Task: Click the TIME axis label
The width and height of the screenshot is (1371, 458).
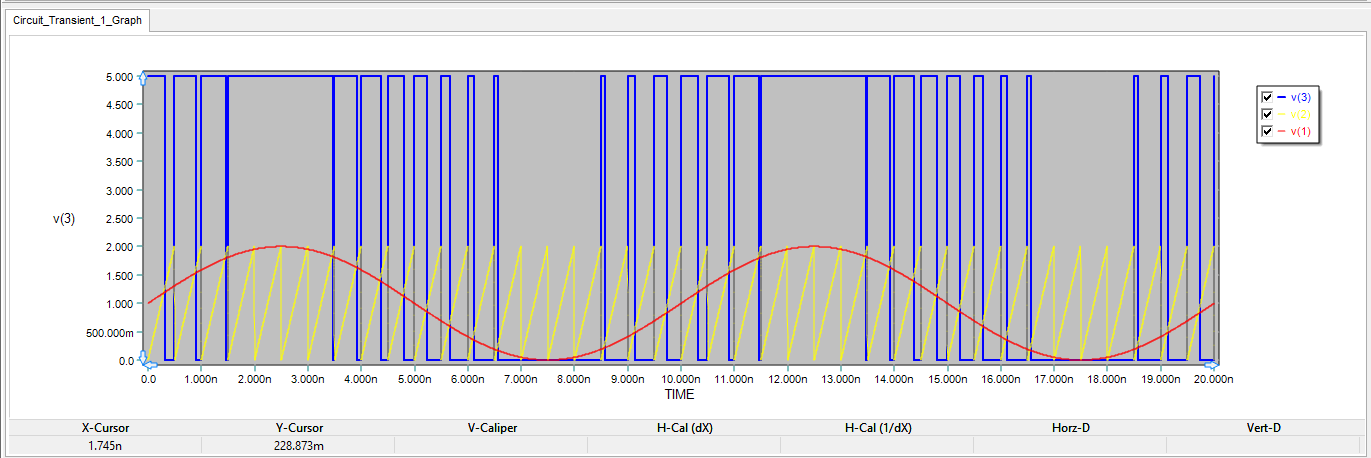Action: (x=680, y=395)
